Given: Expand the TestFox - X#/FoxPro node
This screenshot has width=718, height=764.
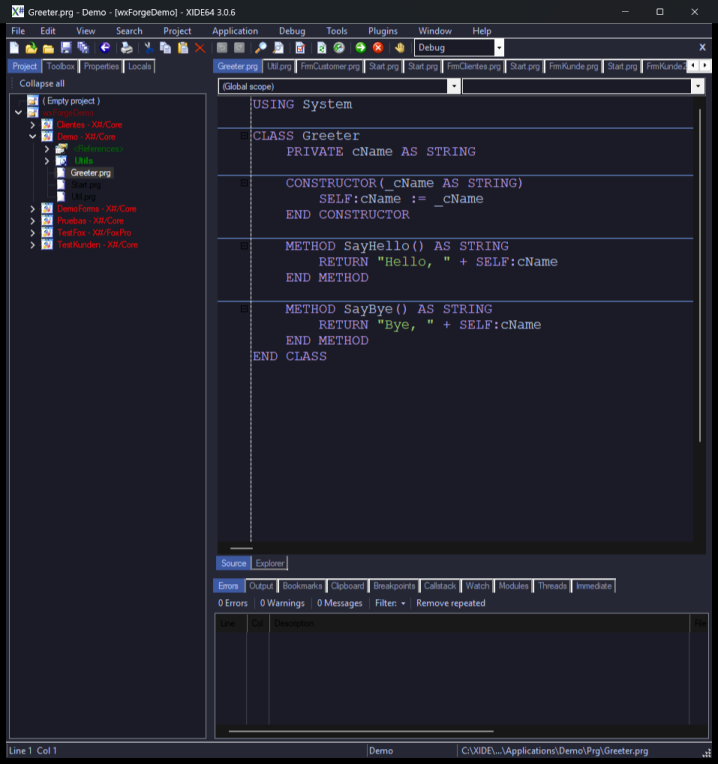Looking at the screenshot, I should click(33, 233).
